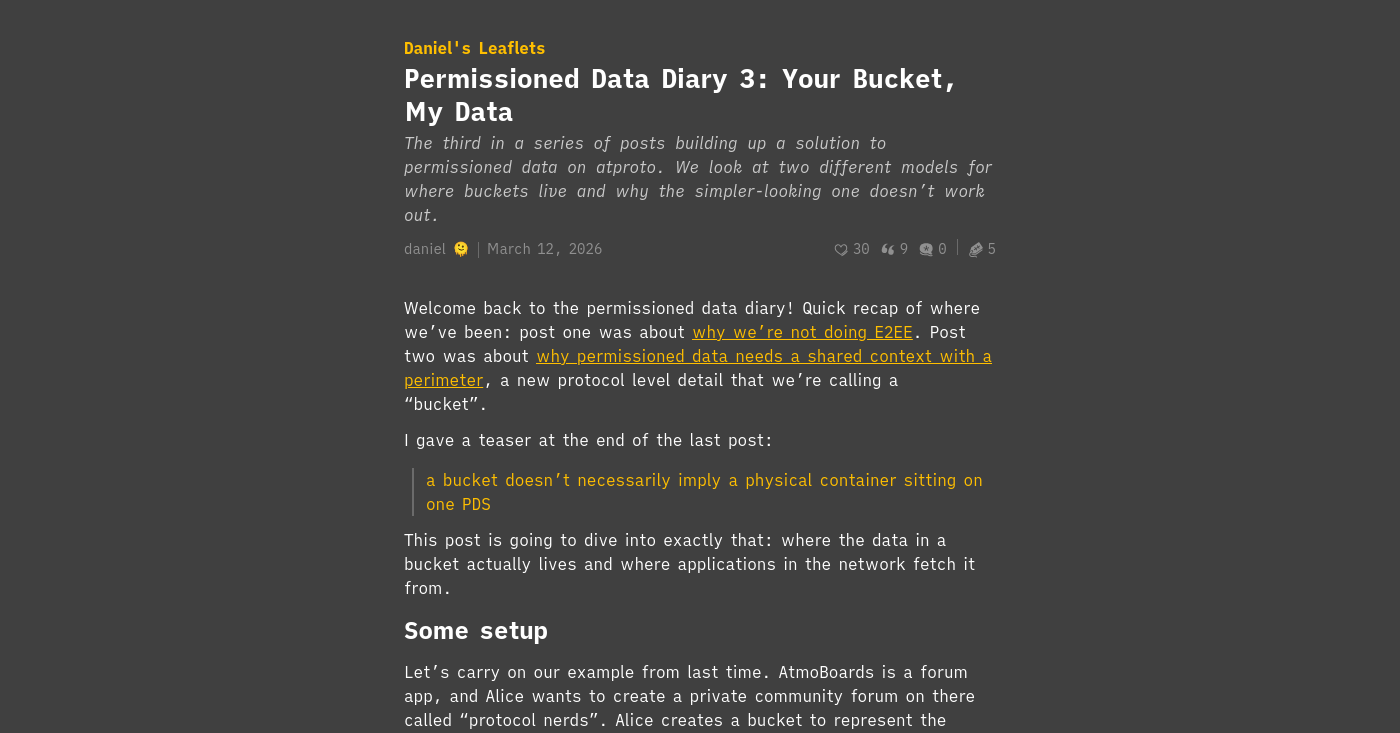Click the "I gave a teaser" sentence
Screen dimensions: 1400x733
click(588, 440)
